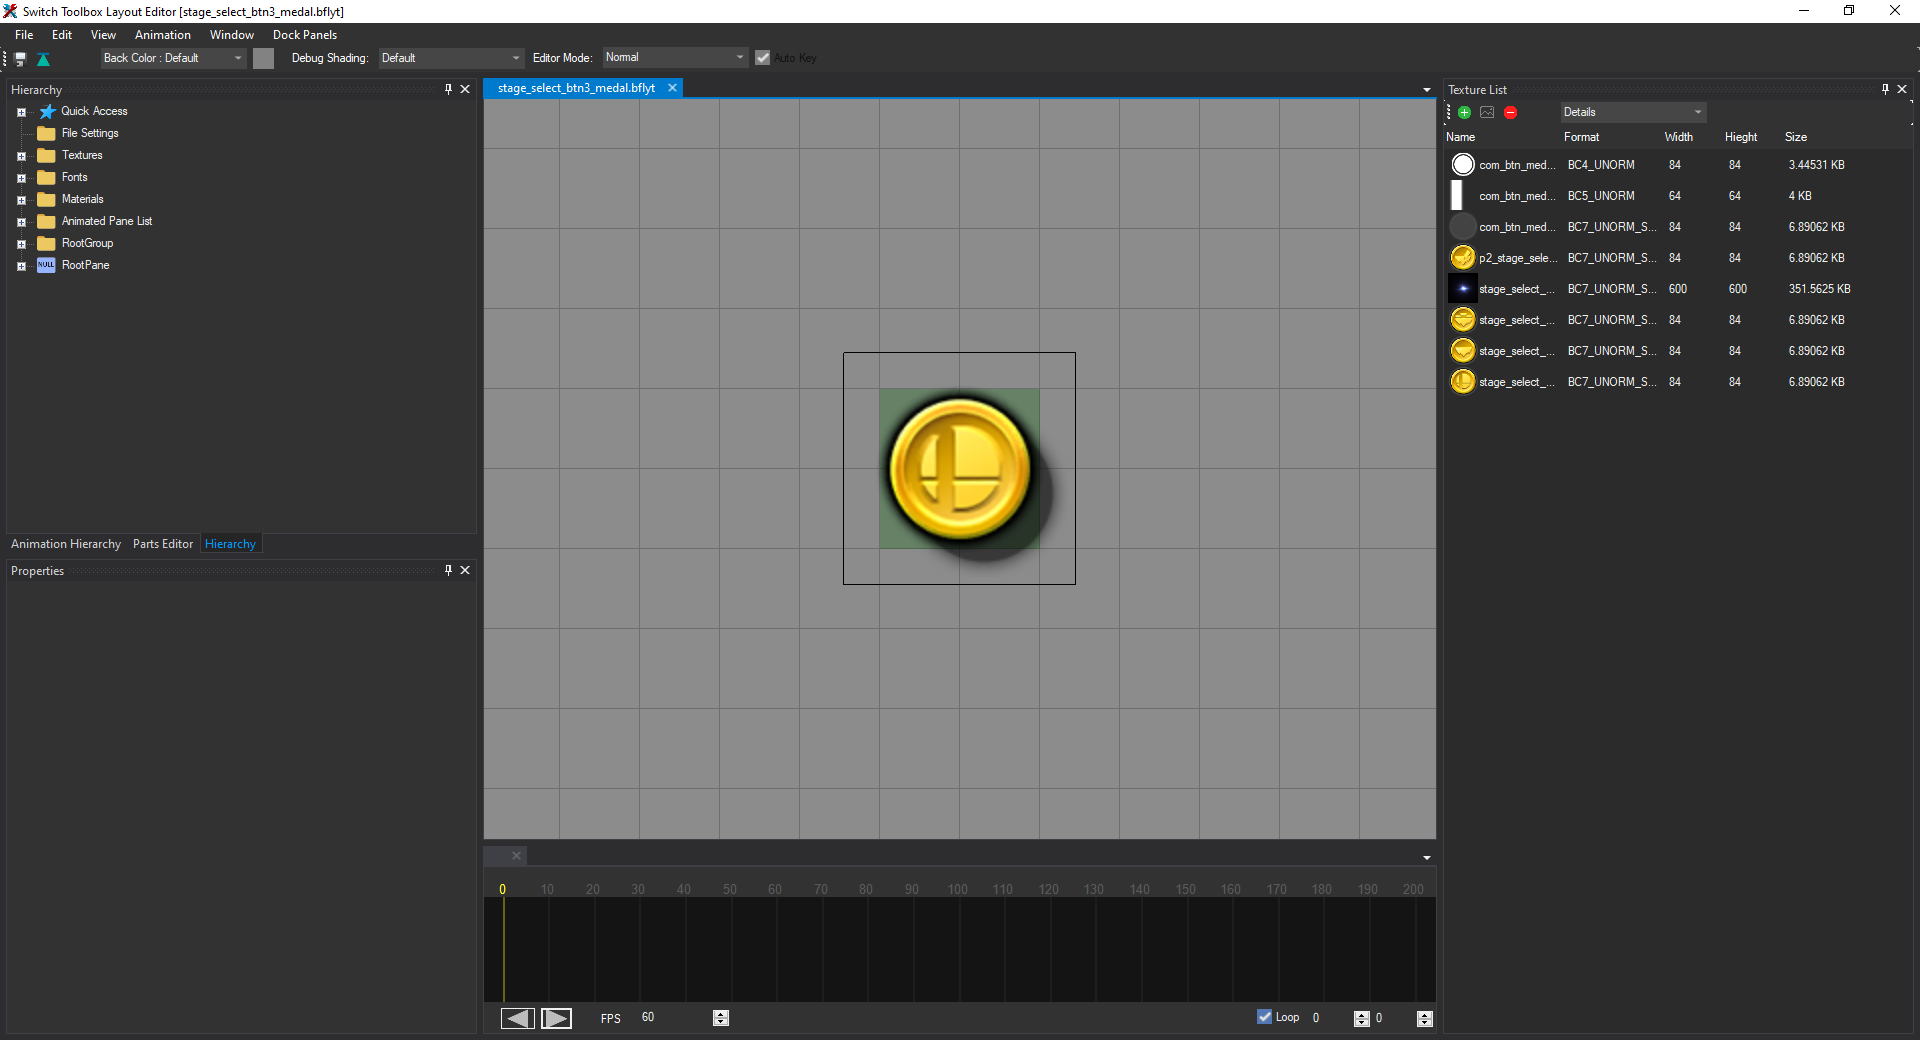Click the Materials folder icon

tap(46, 199)
